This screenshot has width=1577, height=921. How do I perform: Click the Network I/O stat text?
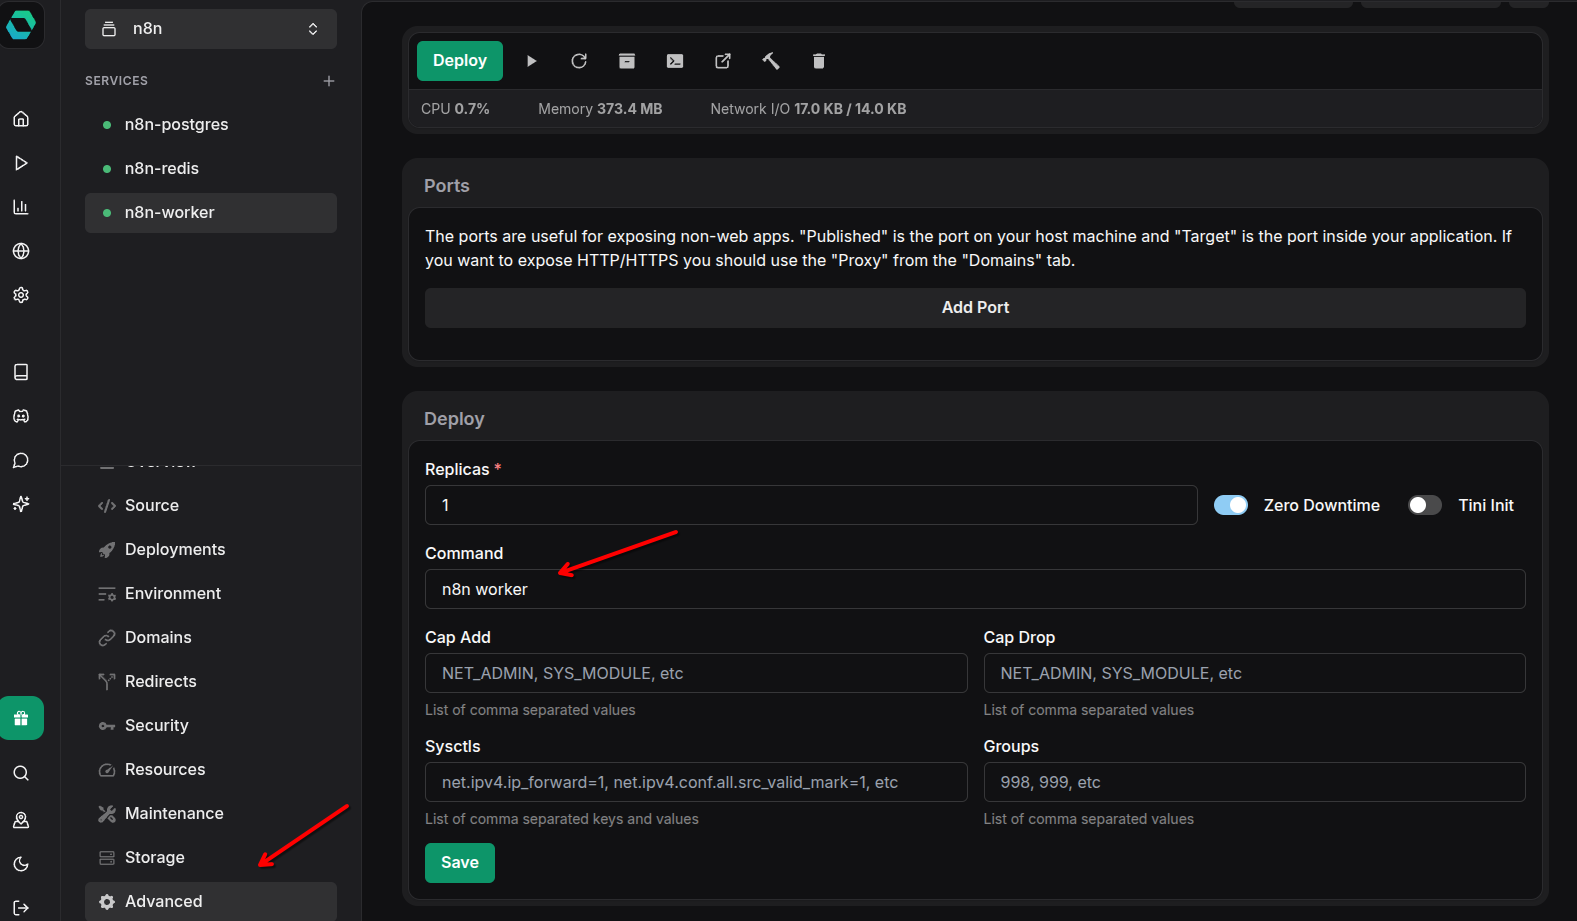point(808,109)
